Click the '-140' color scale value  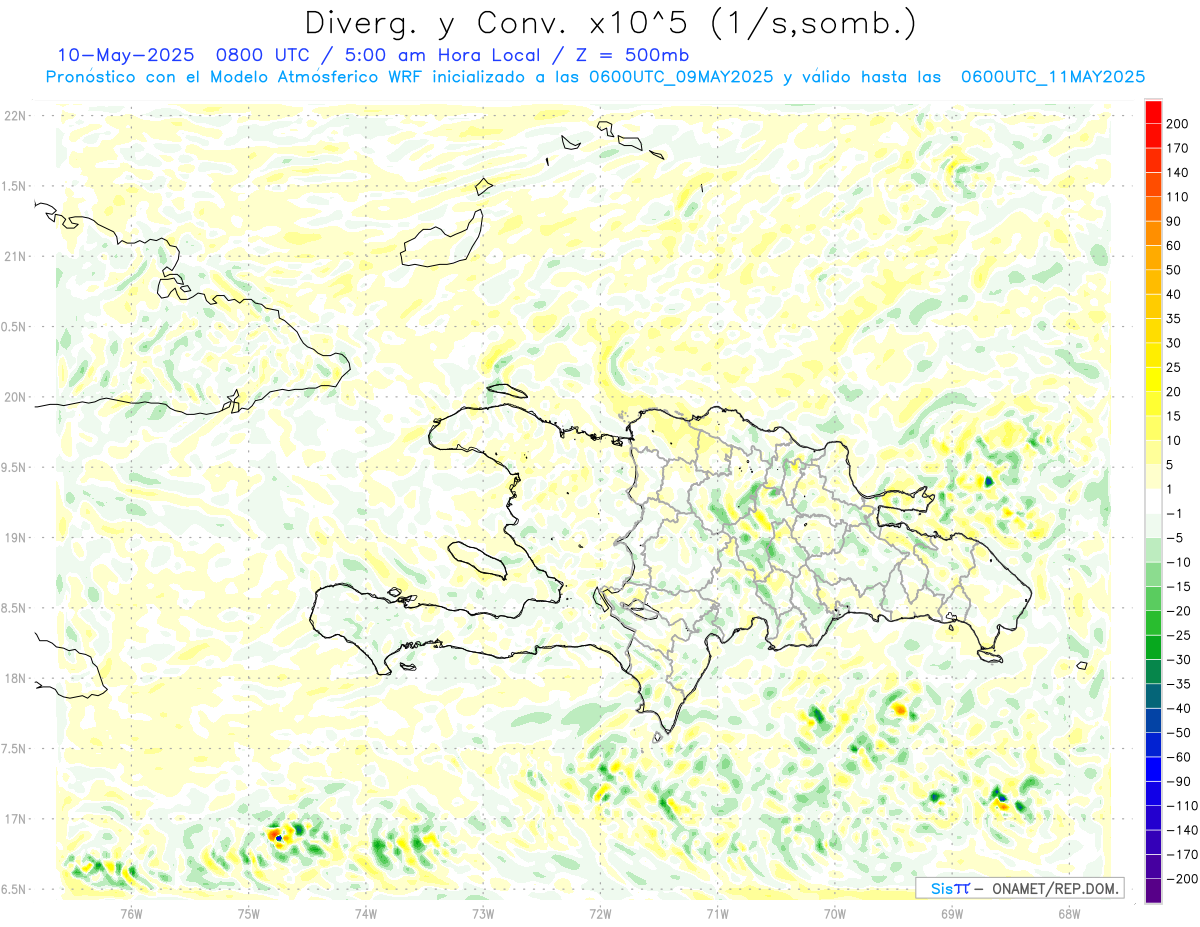(x=1183, y=830)
